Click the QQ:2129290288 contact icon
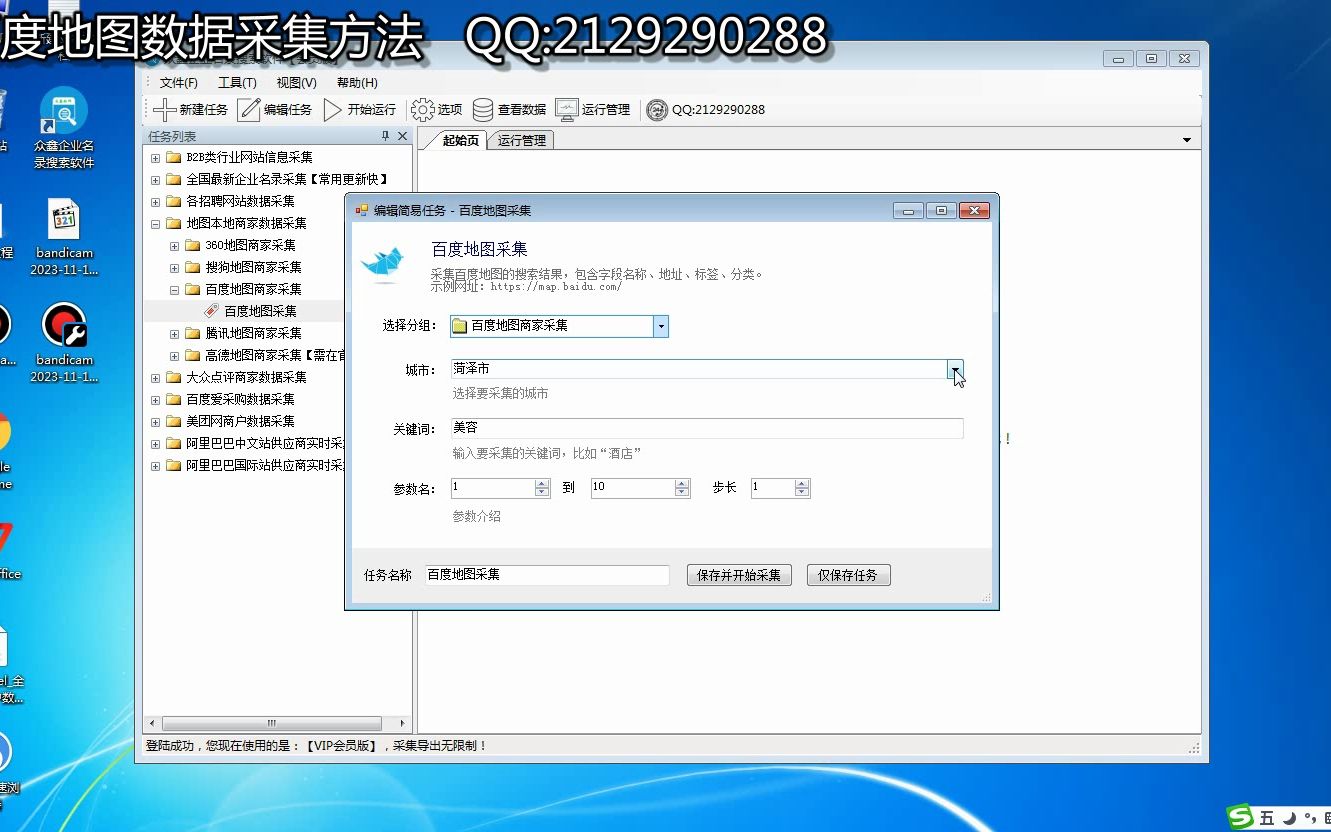 (658, 110)
